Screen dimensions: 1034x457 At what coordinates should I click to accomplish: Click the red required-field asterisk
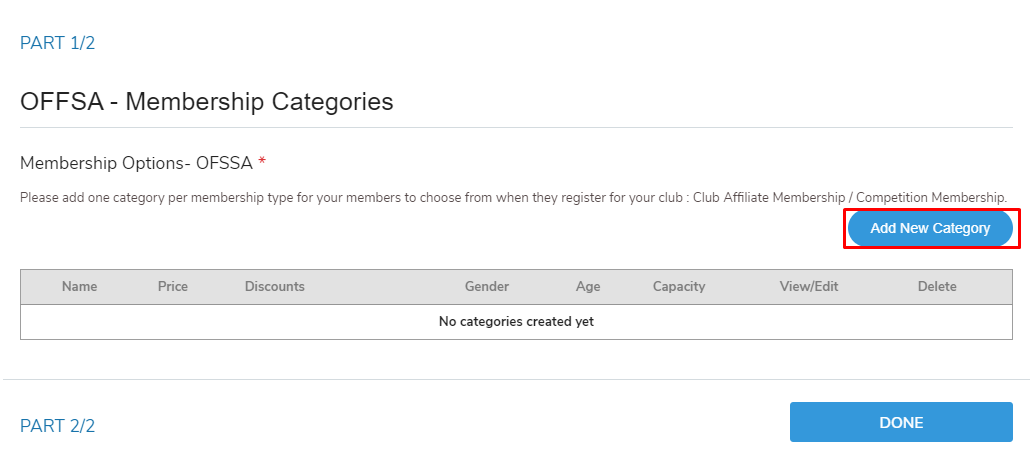(262, 162)
